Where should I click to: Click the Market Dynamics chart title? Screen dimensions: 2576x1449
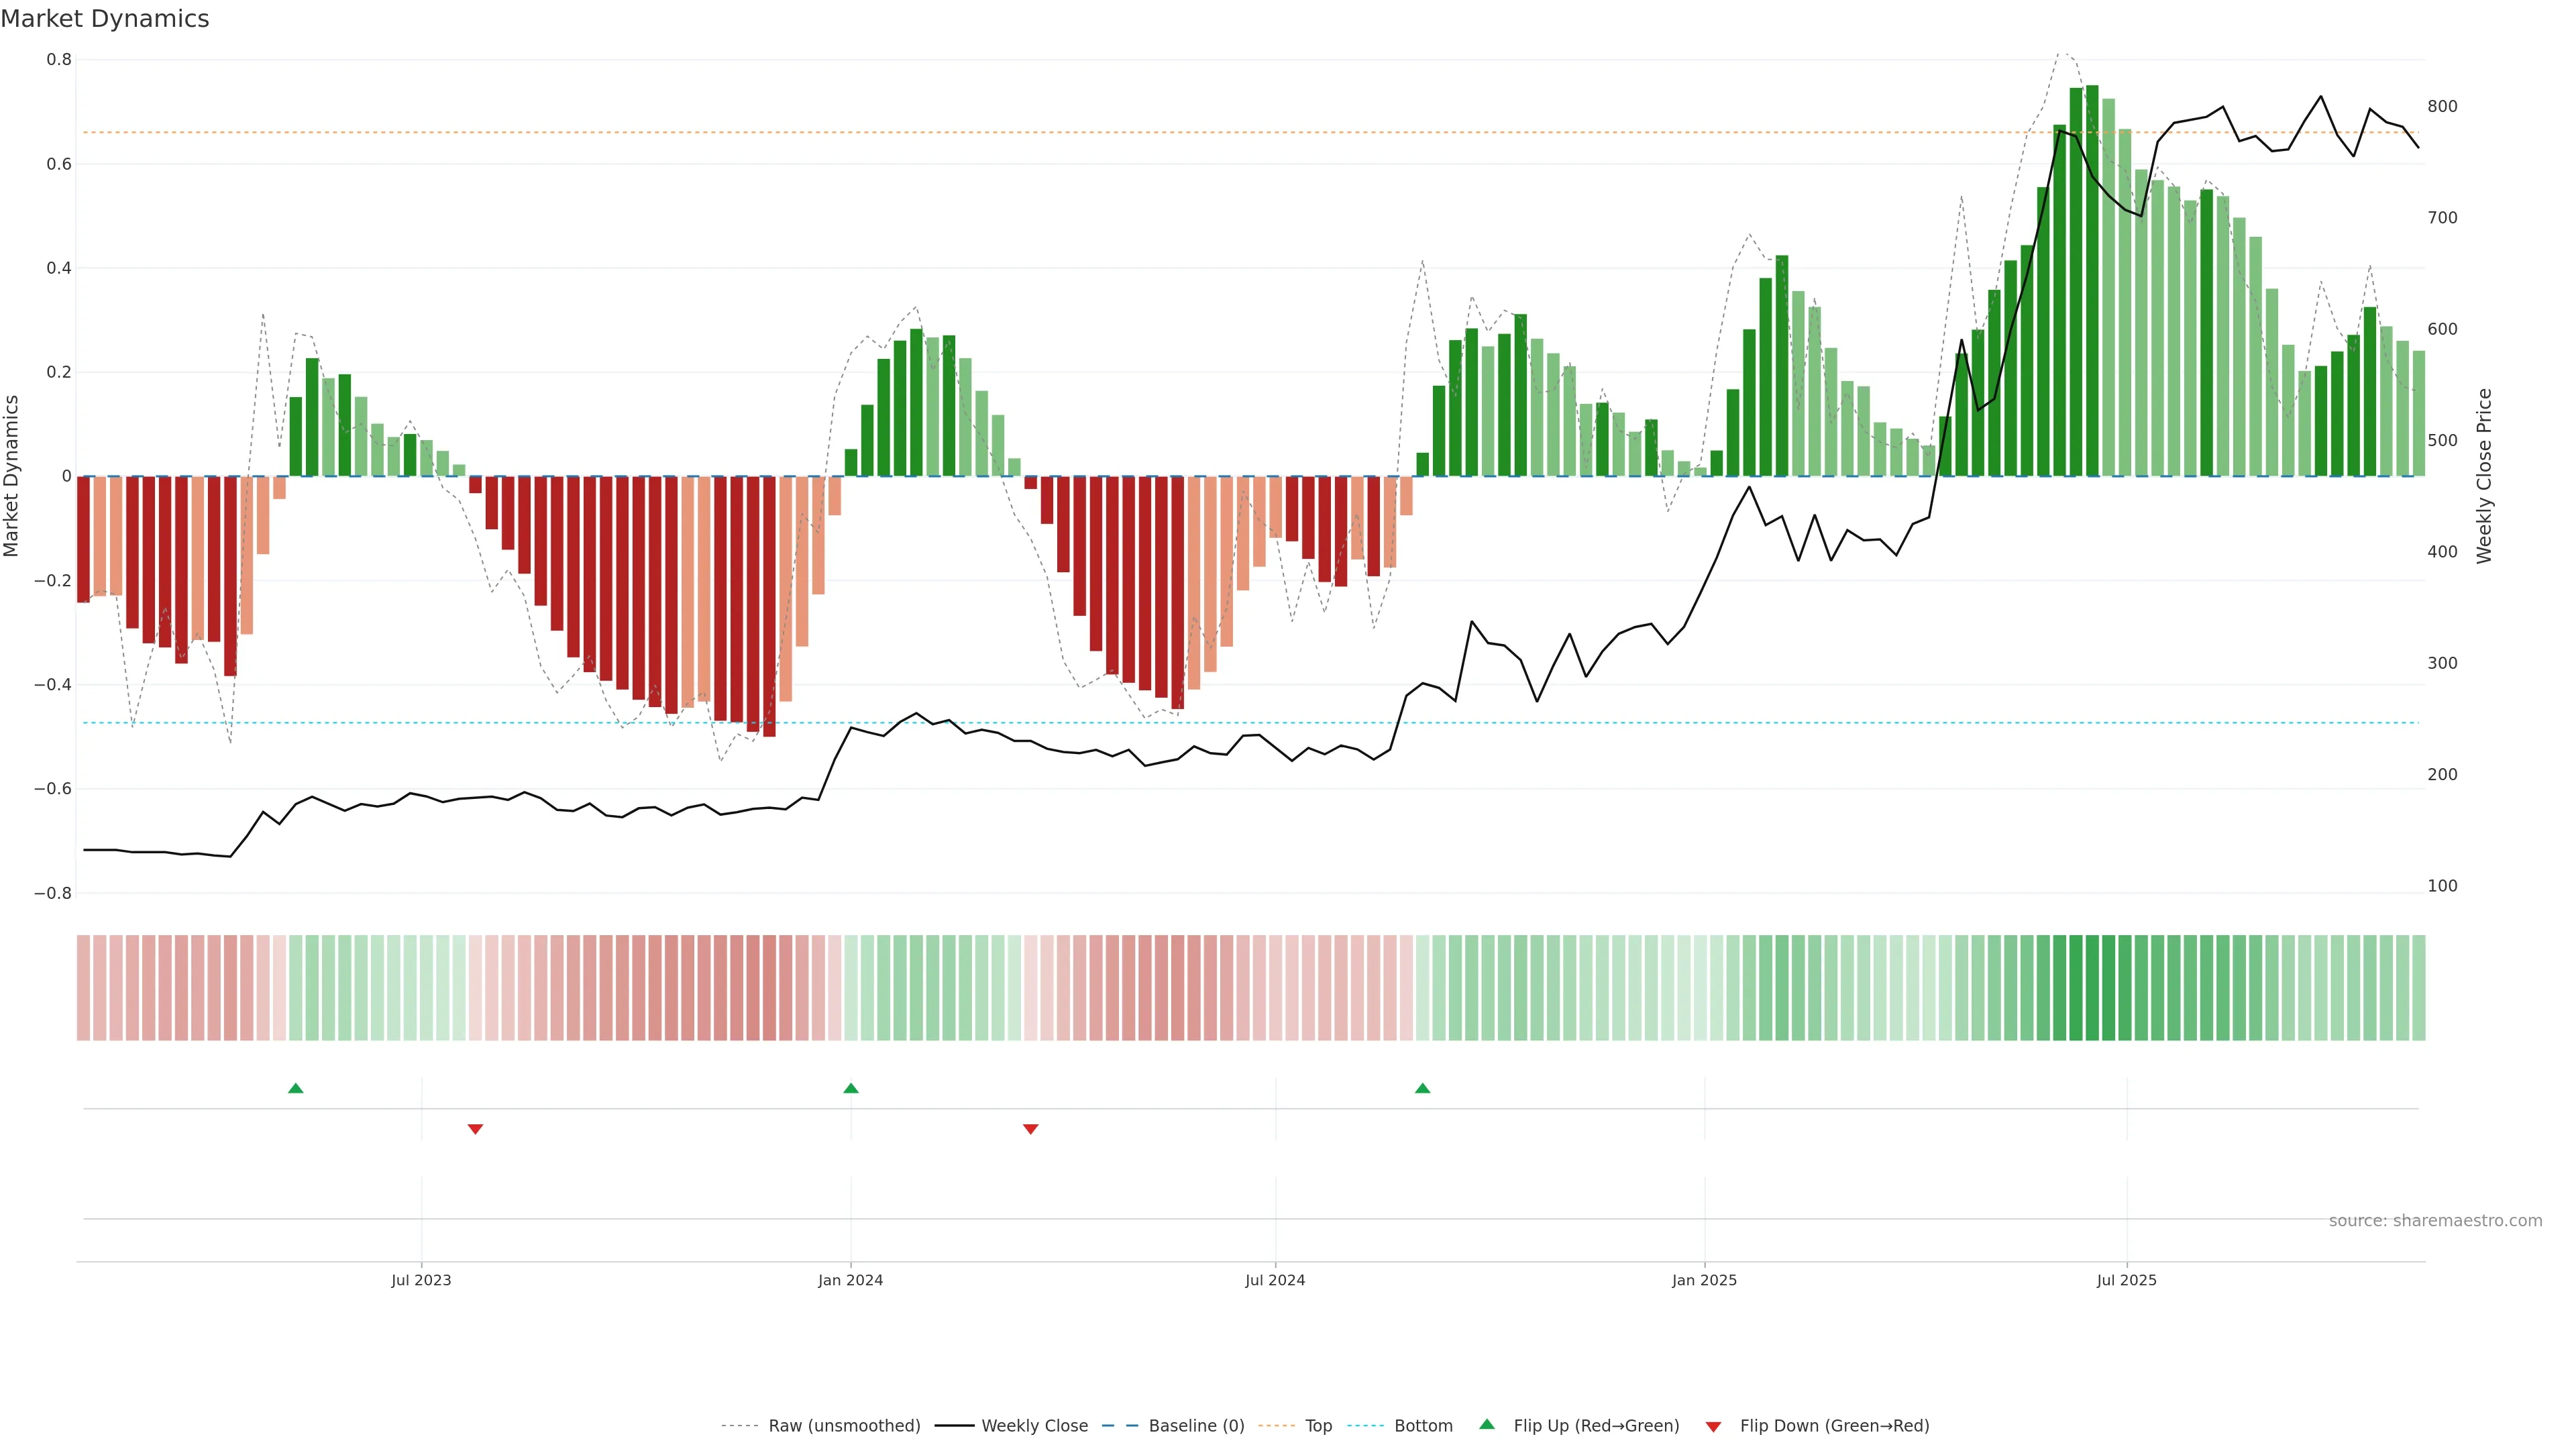(x=105, y=19)
